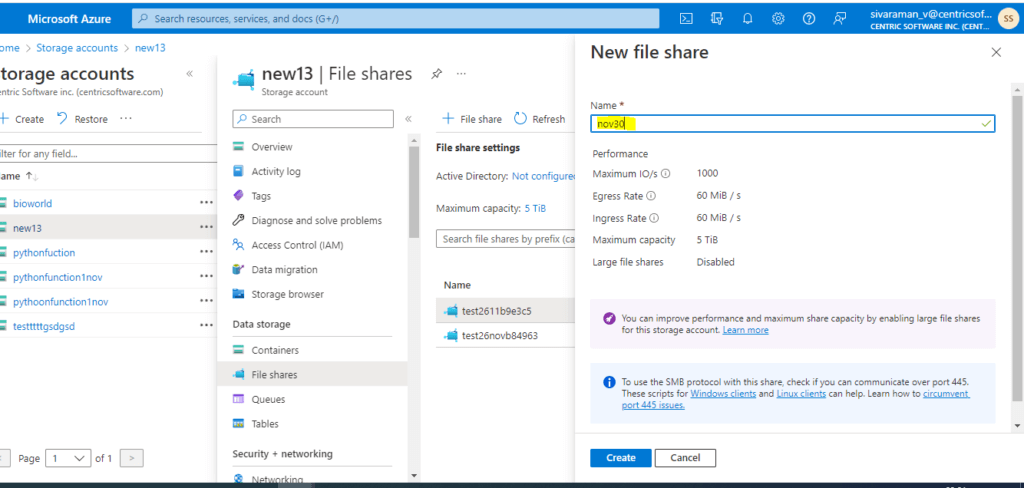
Task: Collapse the new13 resource menu
Action: [x=408, y=119]
